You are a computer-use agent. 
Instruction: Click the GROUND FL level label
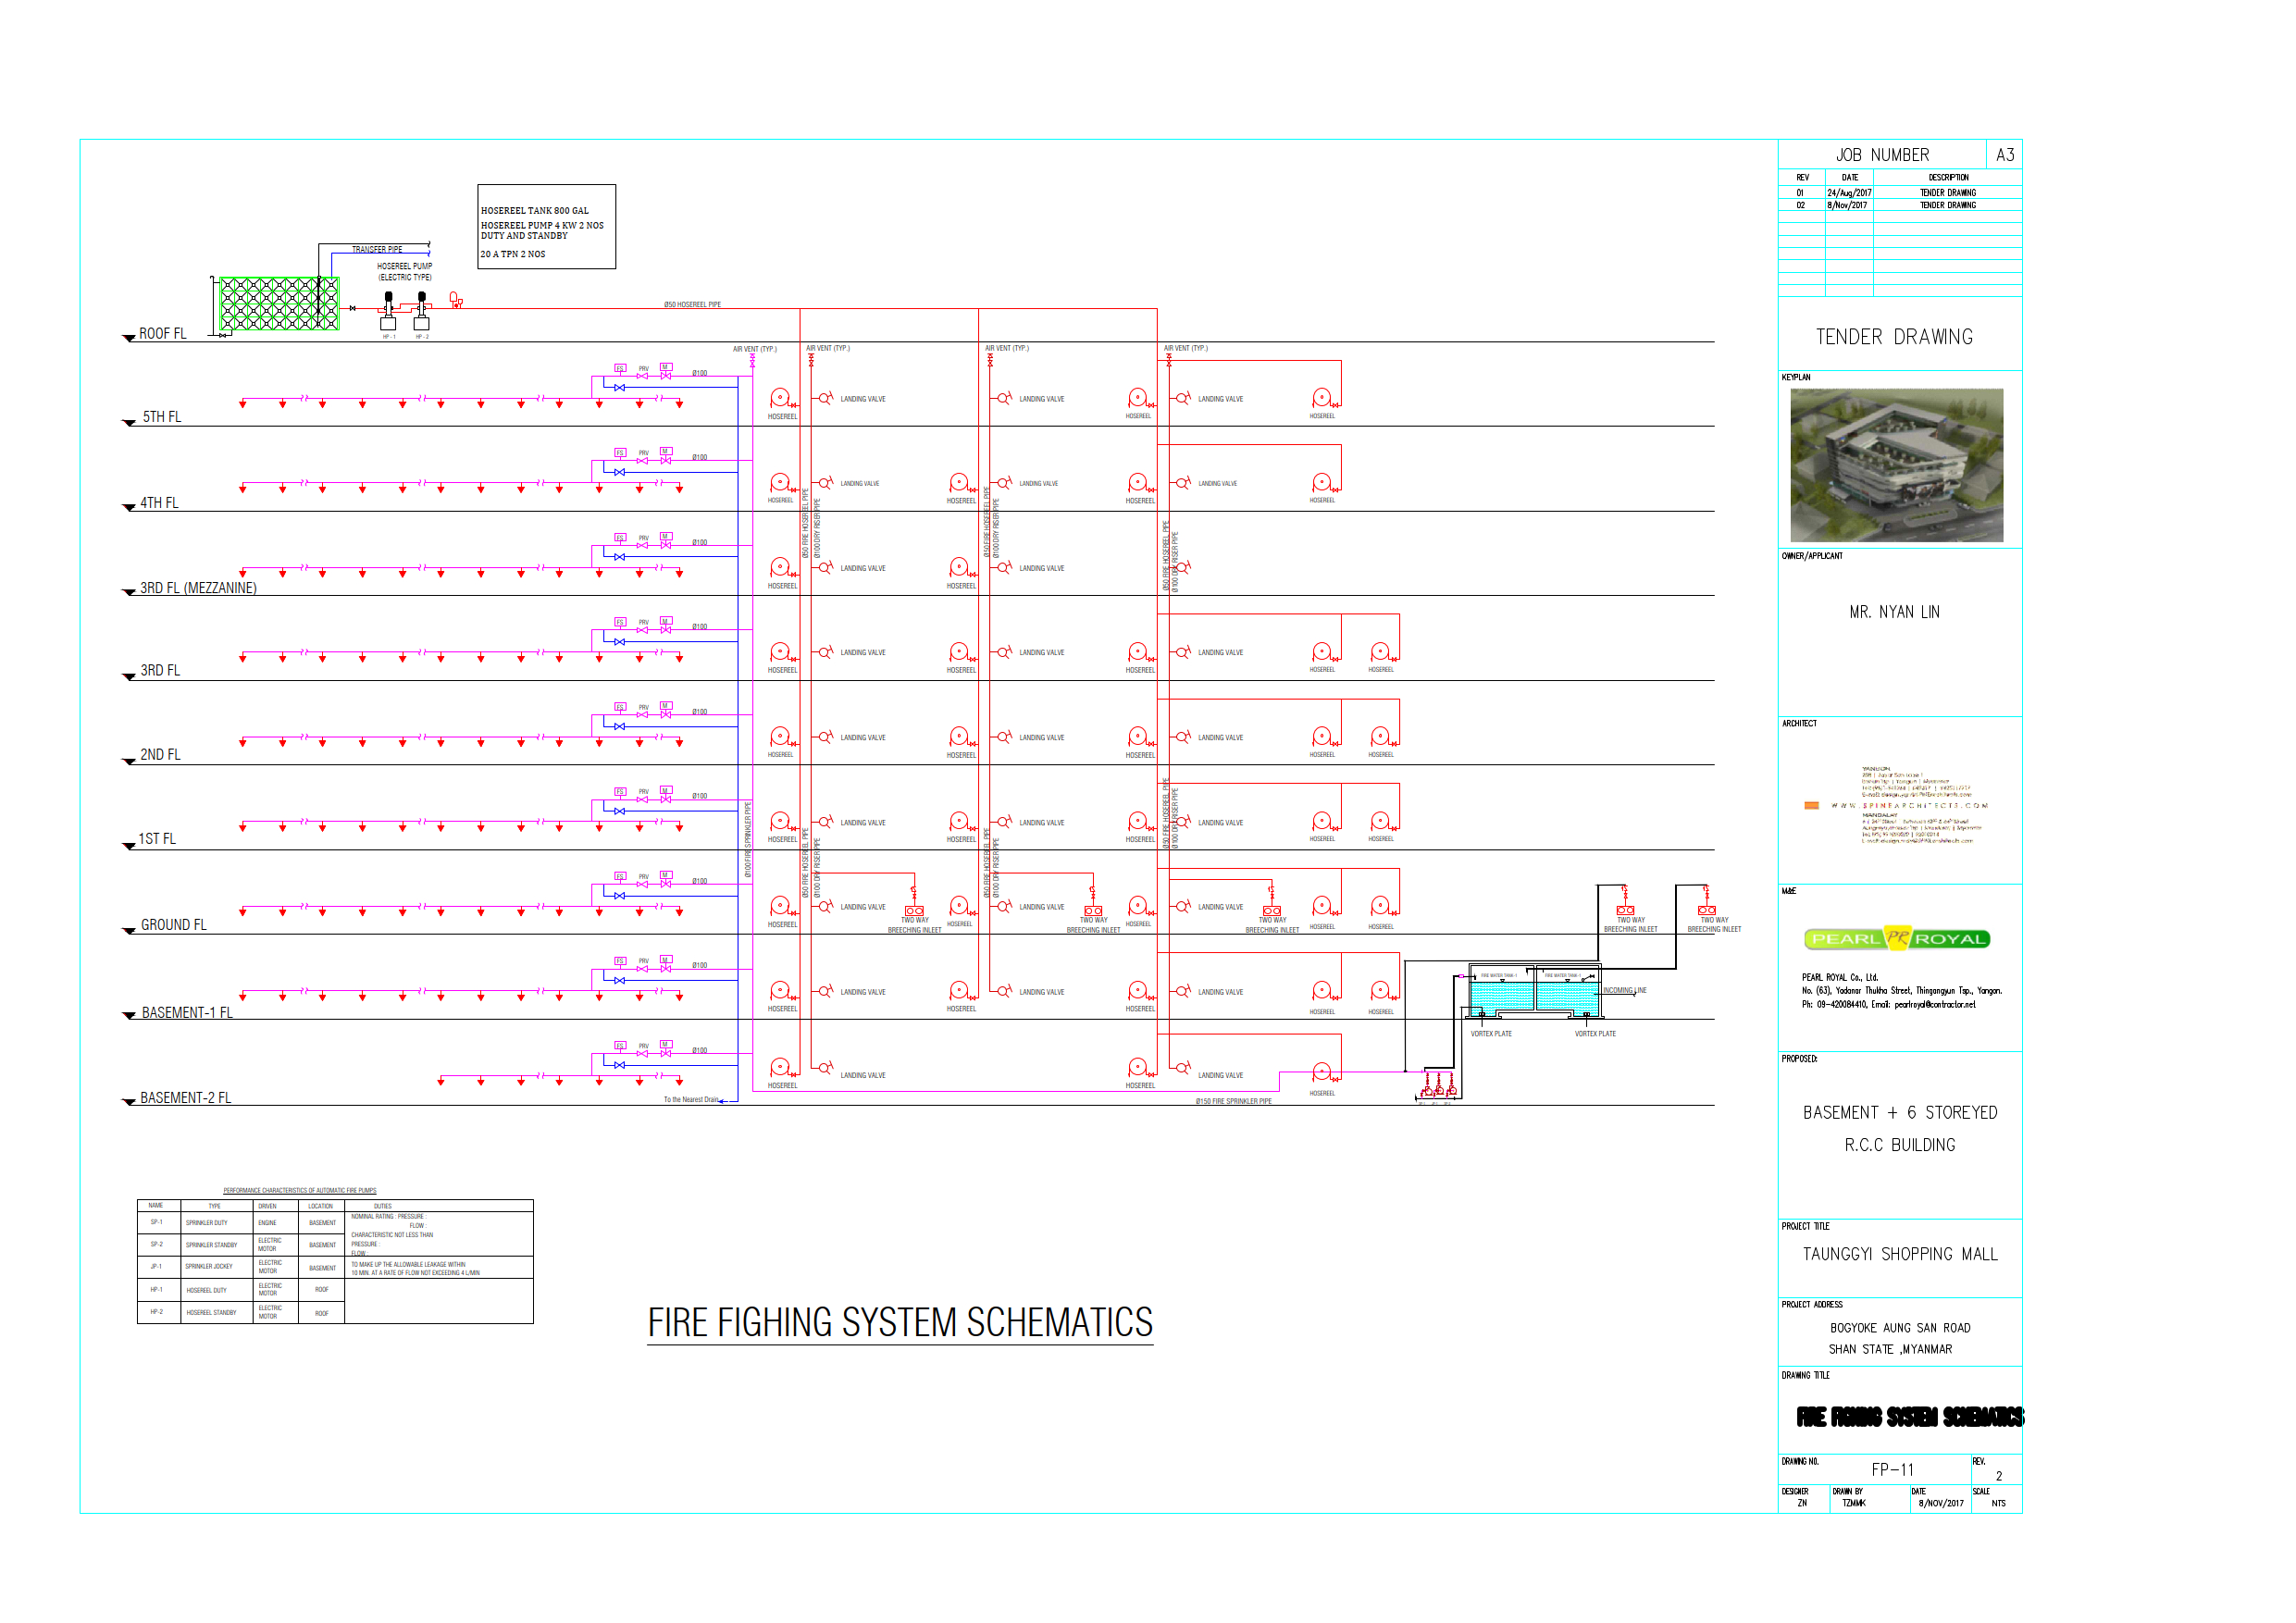point(174,925)
